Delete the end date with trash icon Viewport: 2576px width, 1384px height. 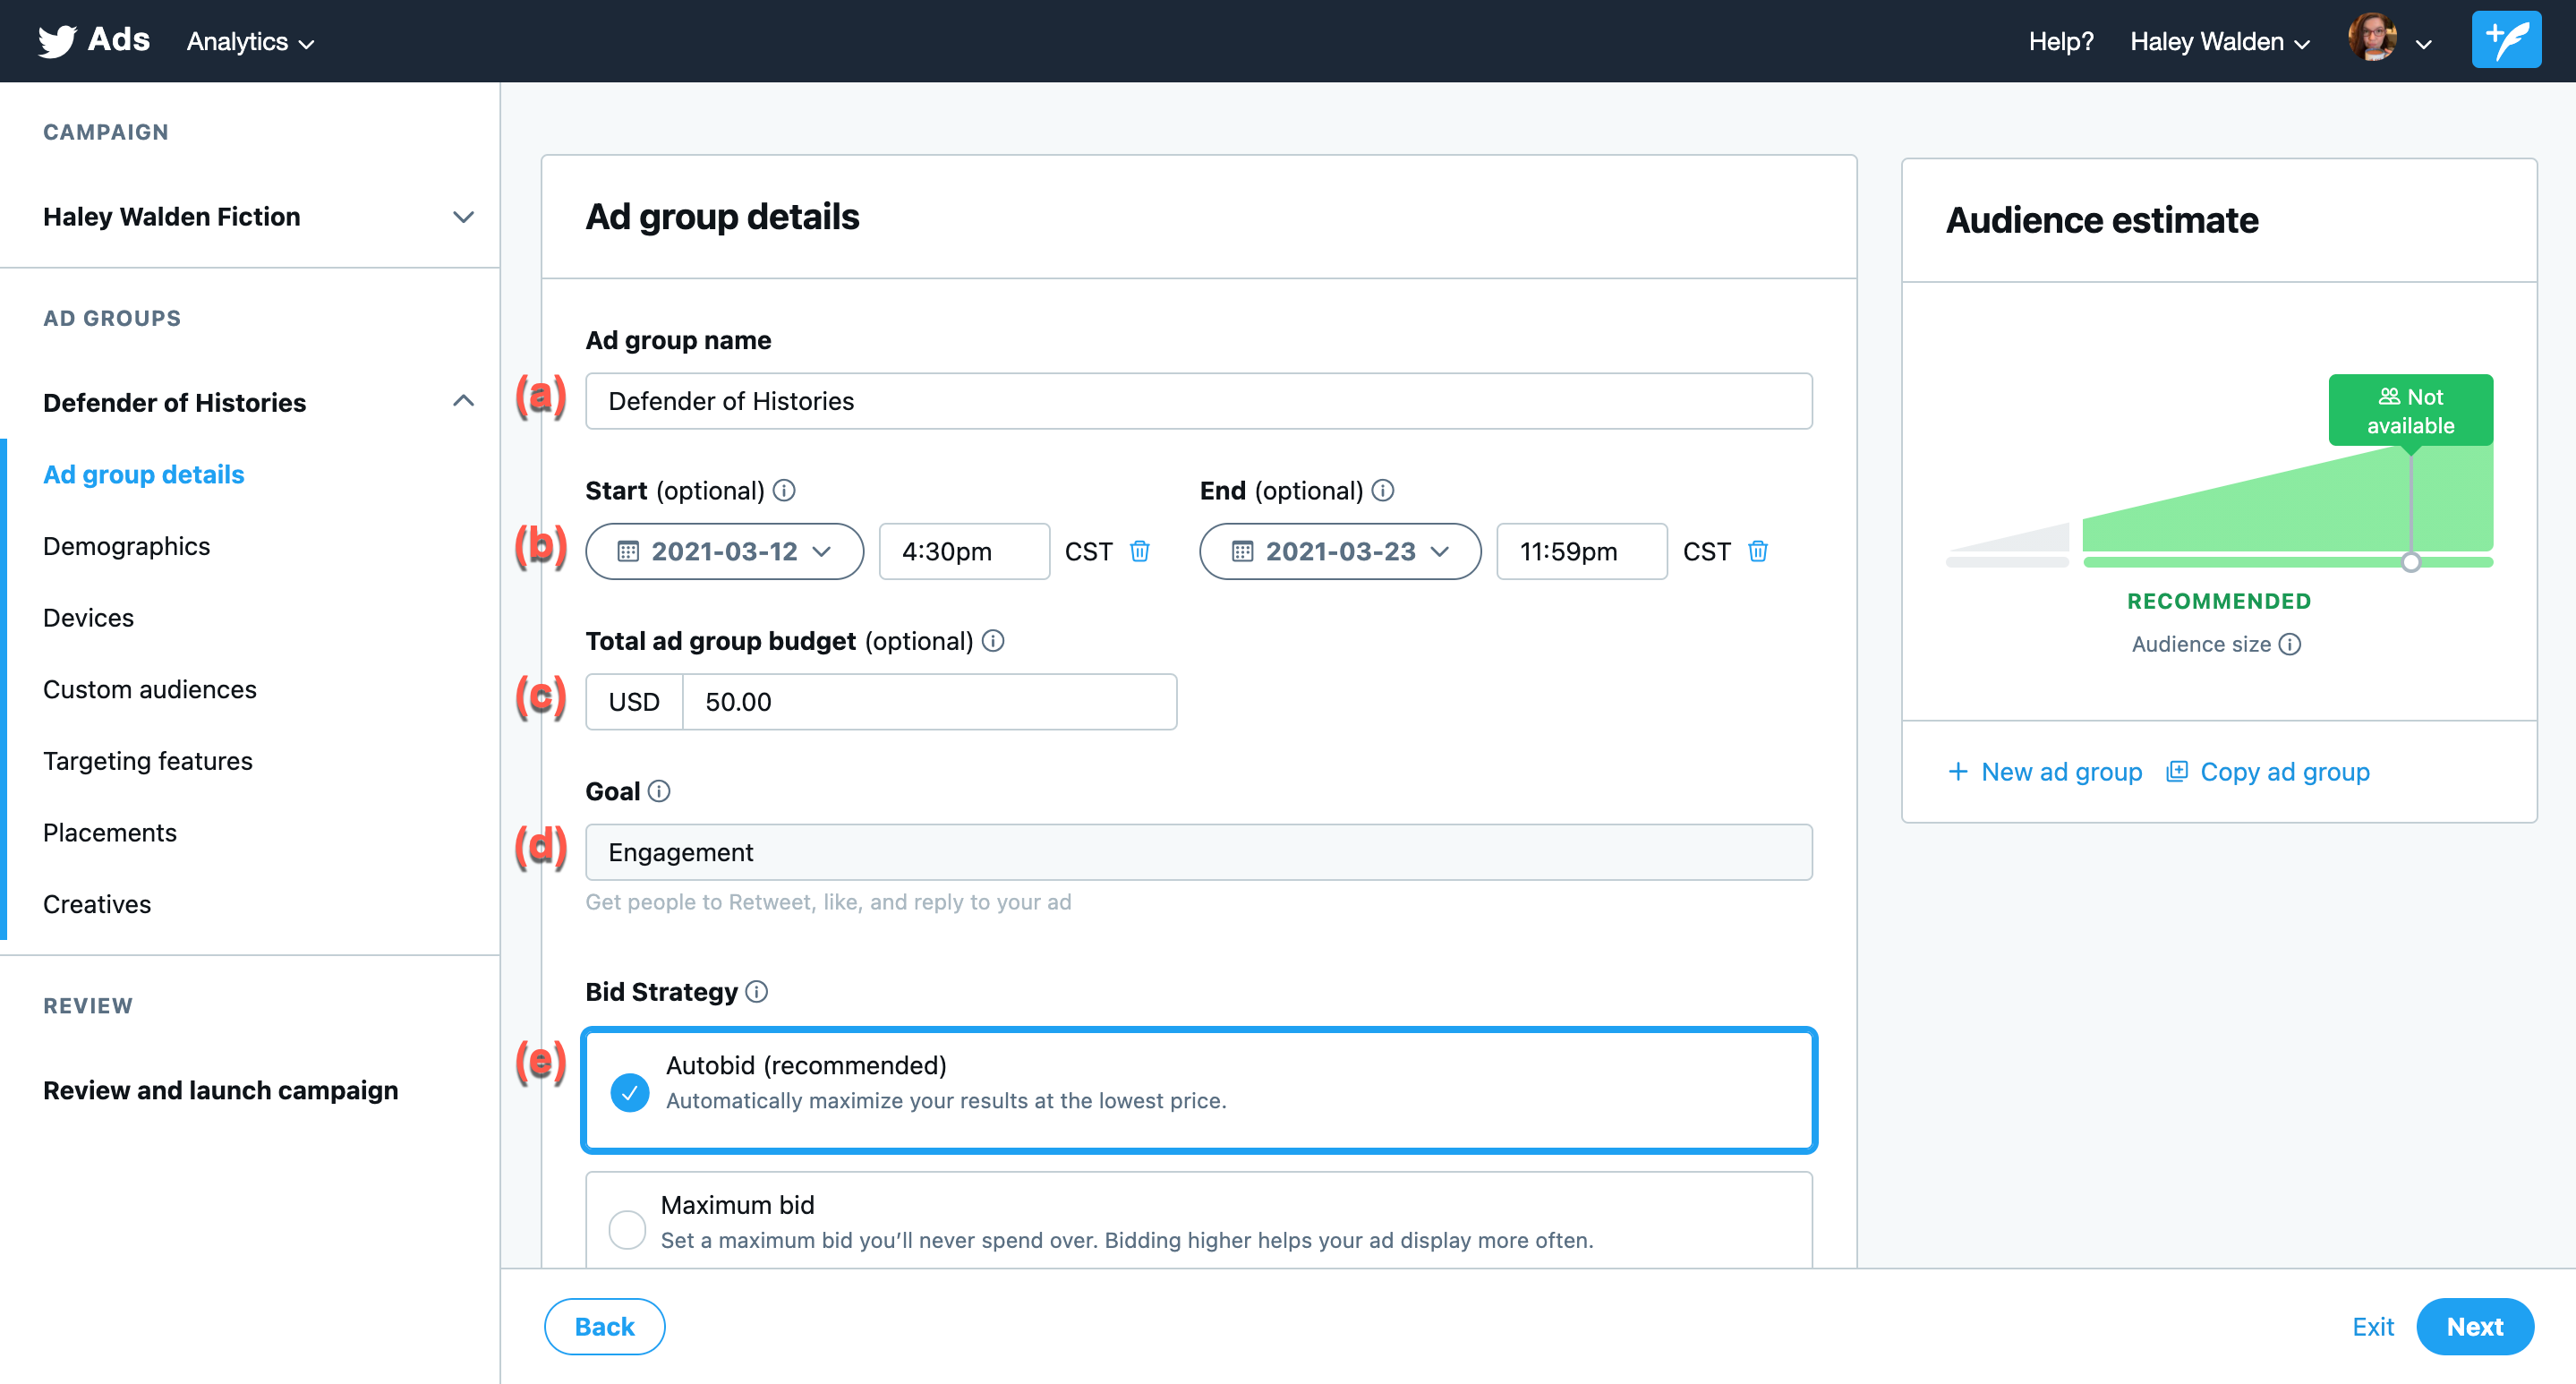click(x=1757, y=551)
